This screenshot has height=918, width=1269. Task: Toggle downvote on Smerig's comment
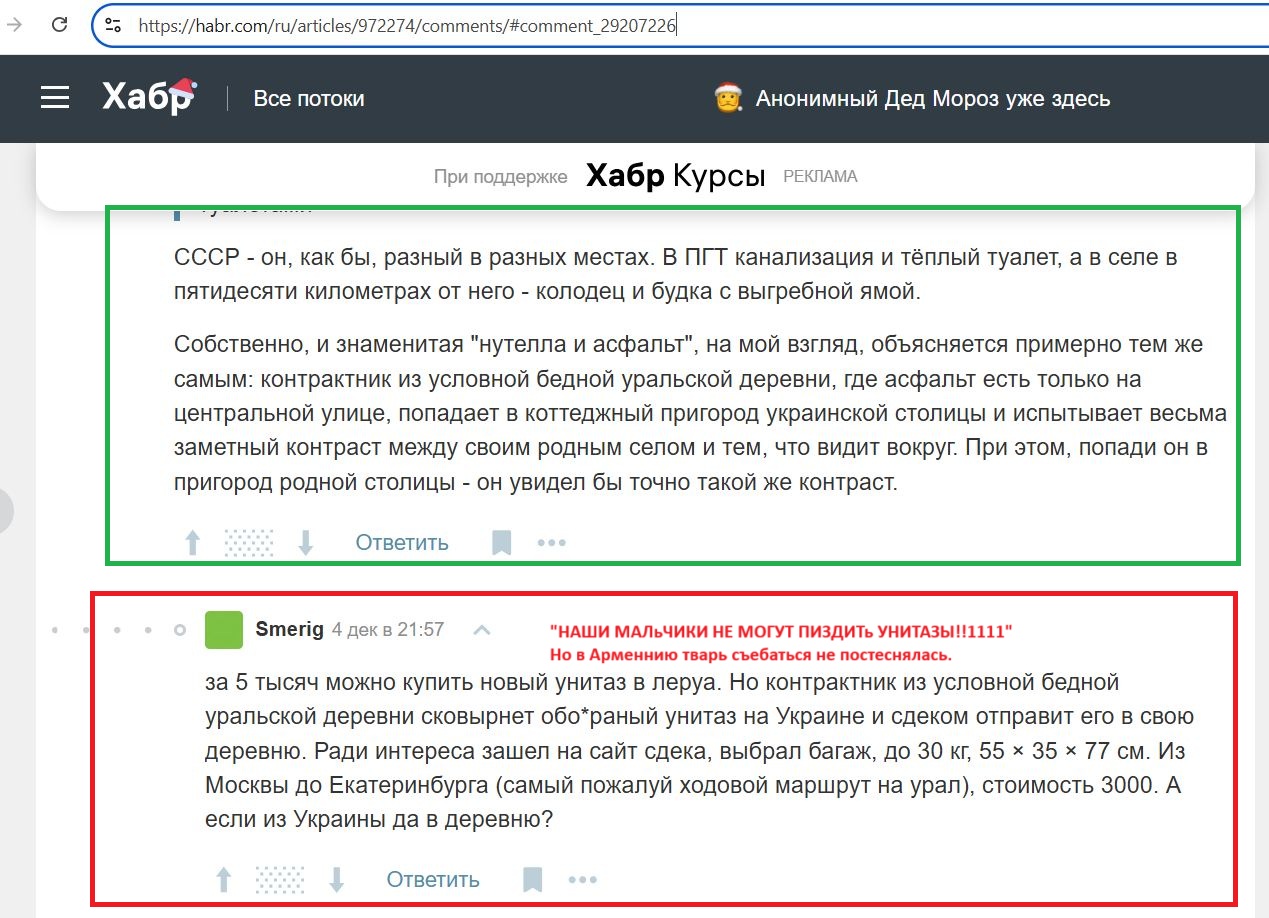[x=337, y=878]
